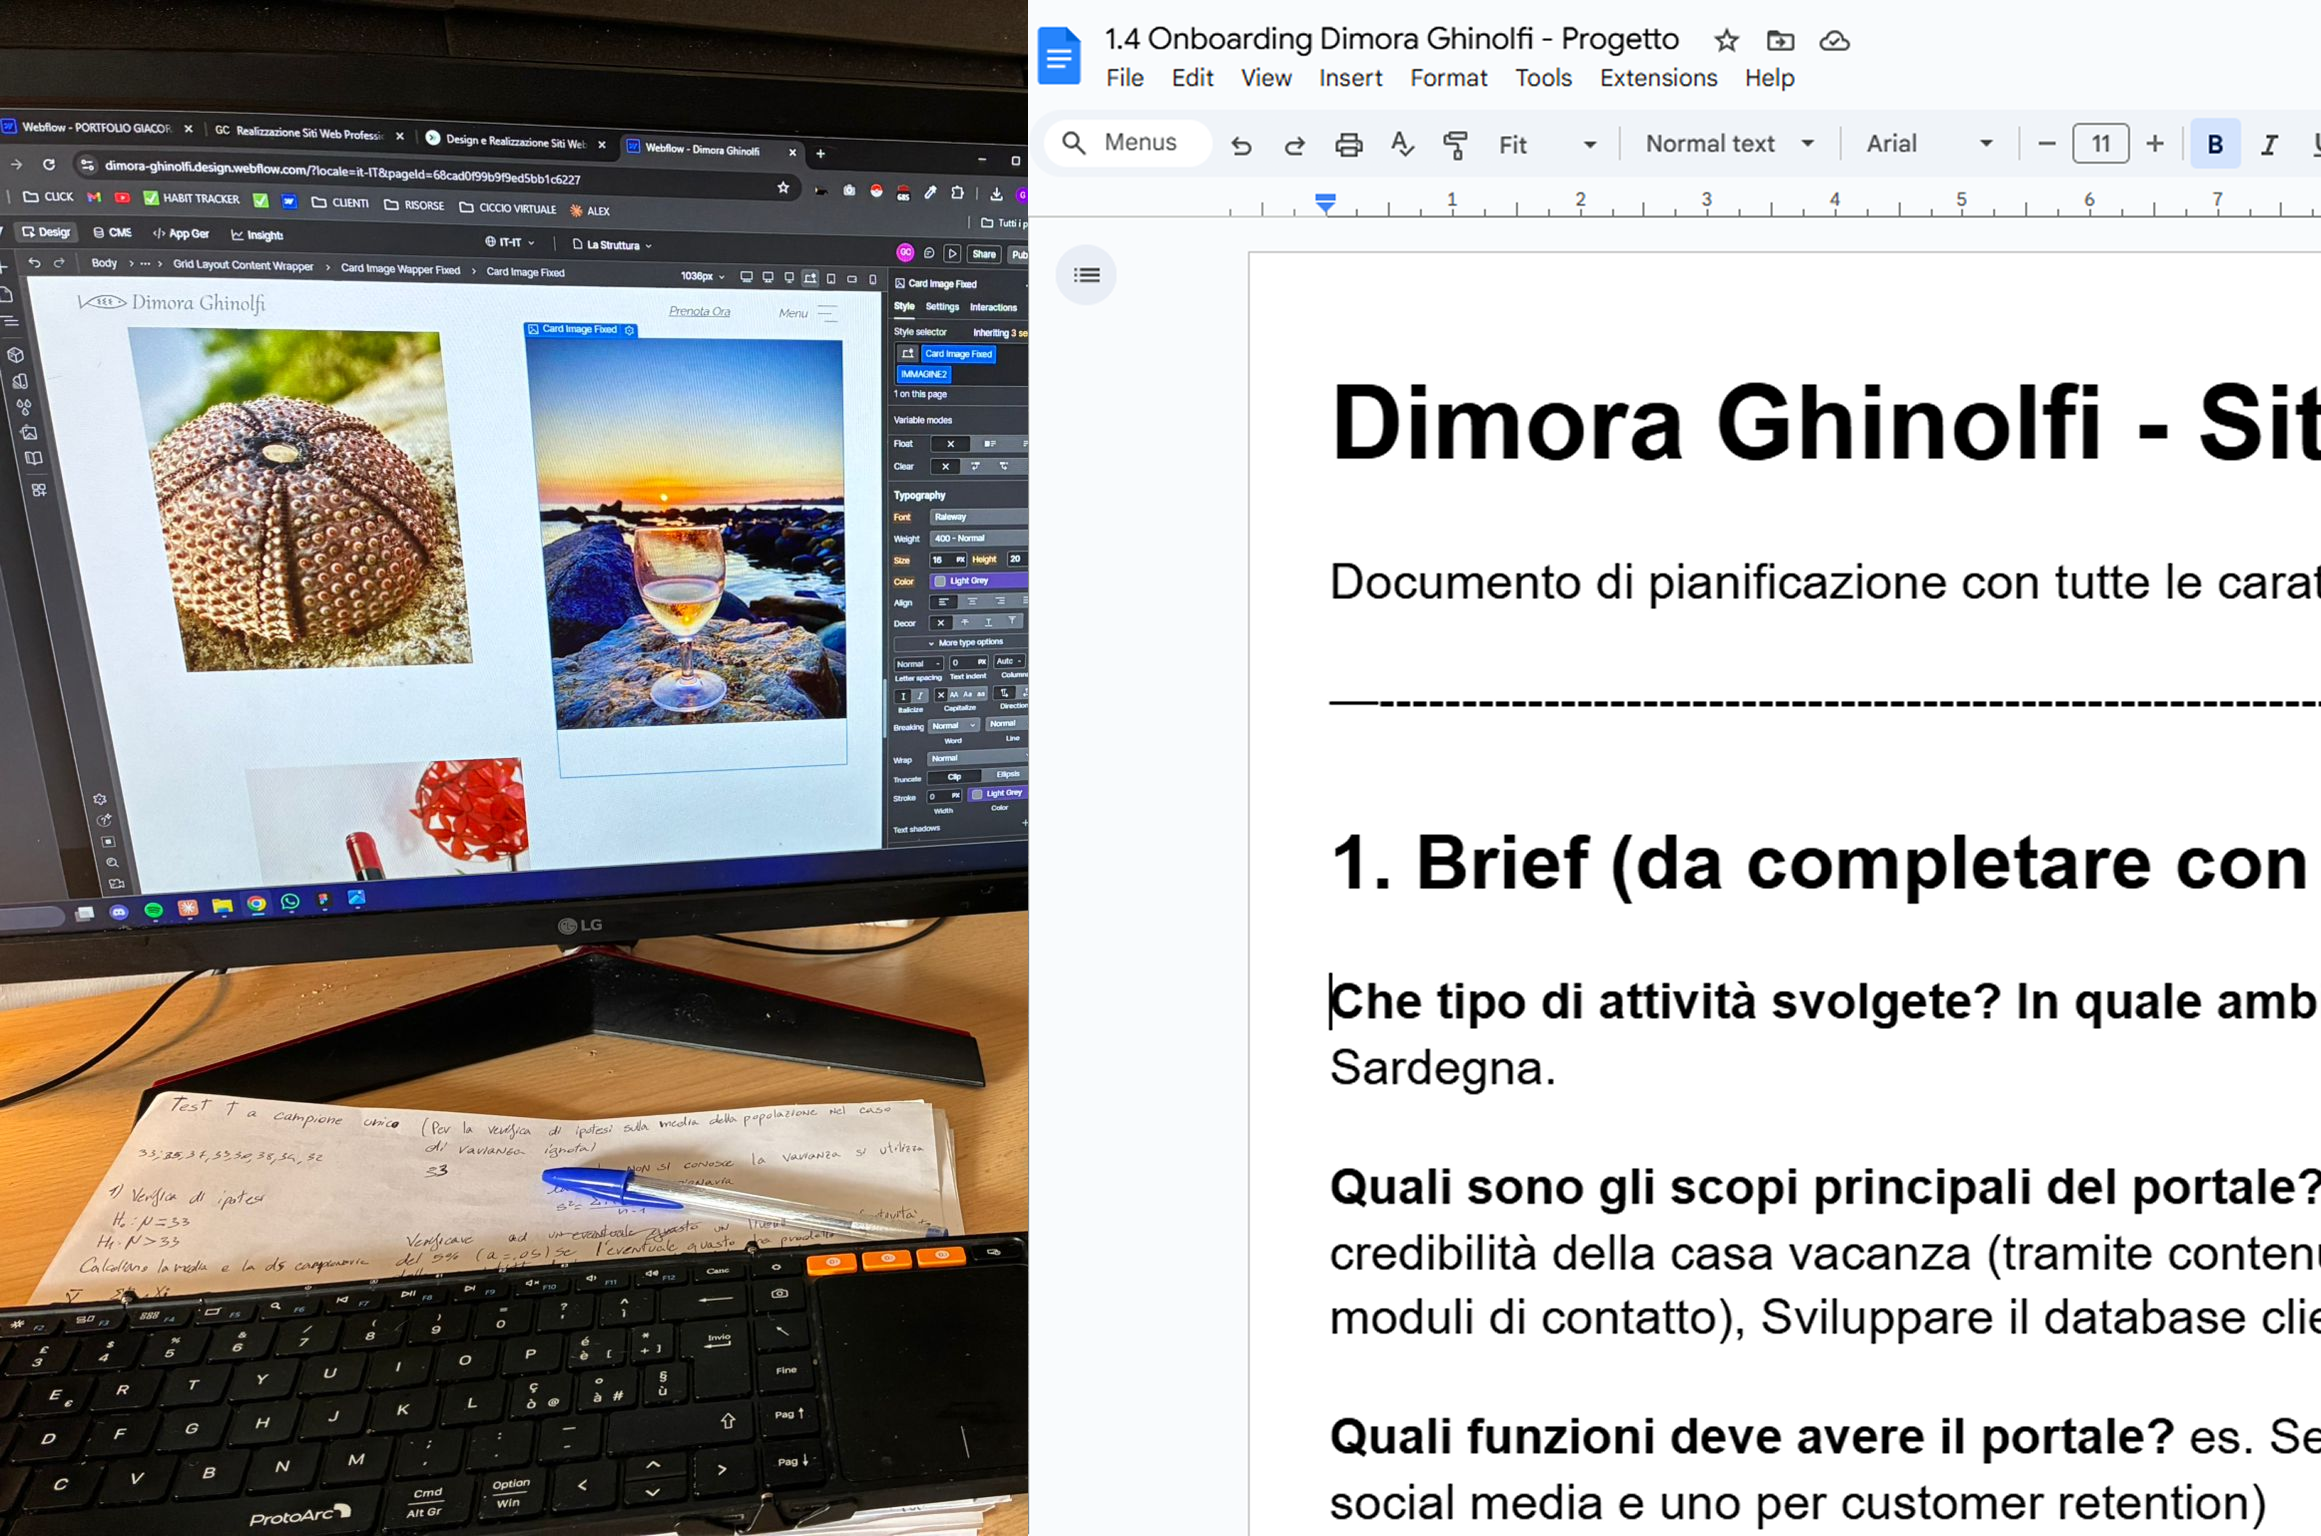Screen dimensions: 2321x1536
Task: Increase font size with plus button
Action: tap(2155, 144)
